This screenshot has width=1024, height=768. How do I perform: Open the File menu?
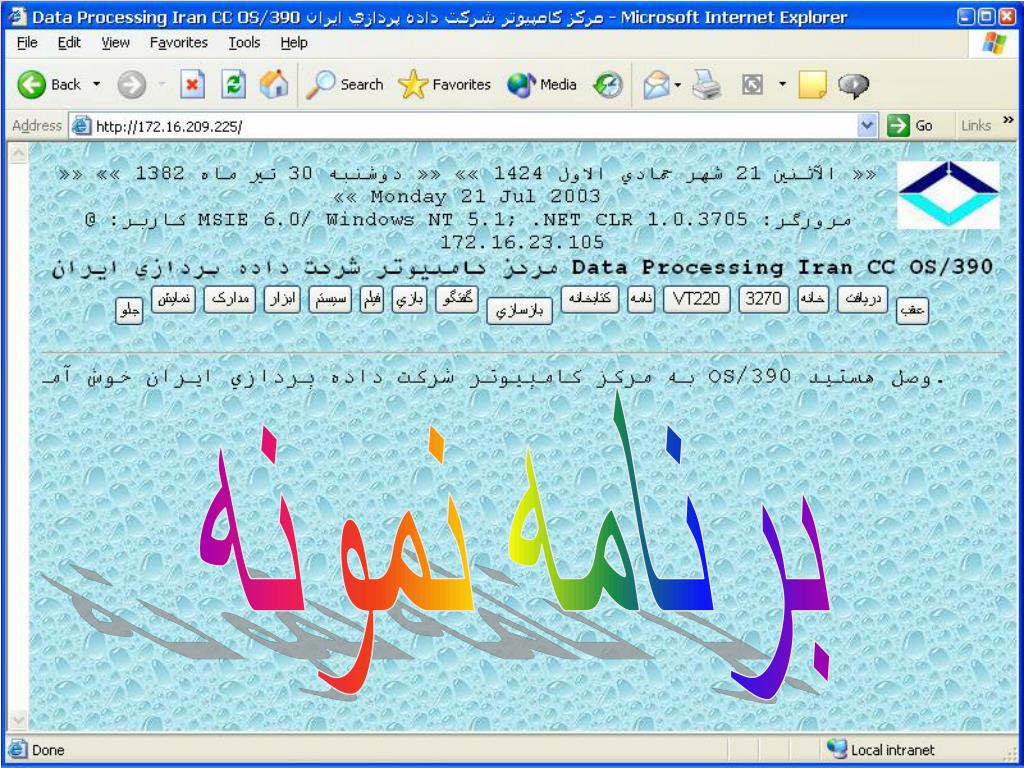[x=27, y=43]
